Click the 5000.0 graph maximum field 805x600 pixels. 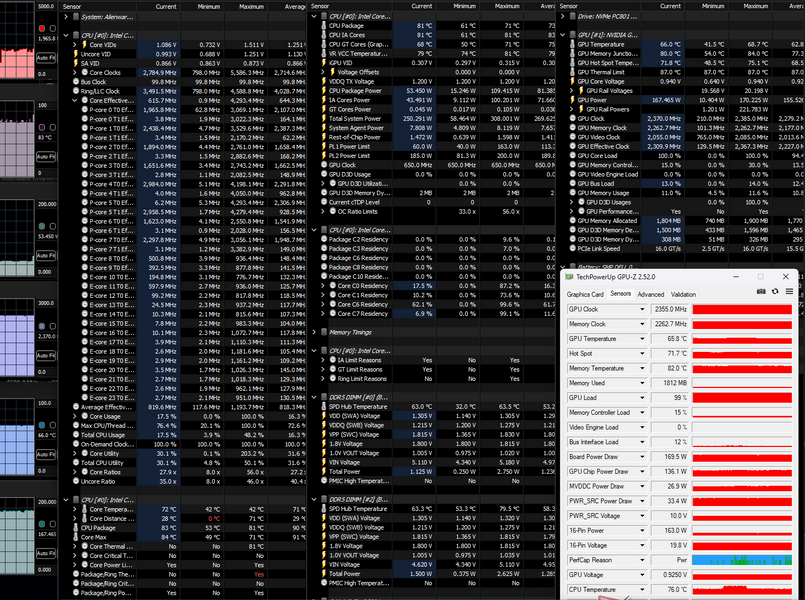point(46,6)
